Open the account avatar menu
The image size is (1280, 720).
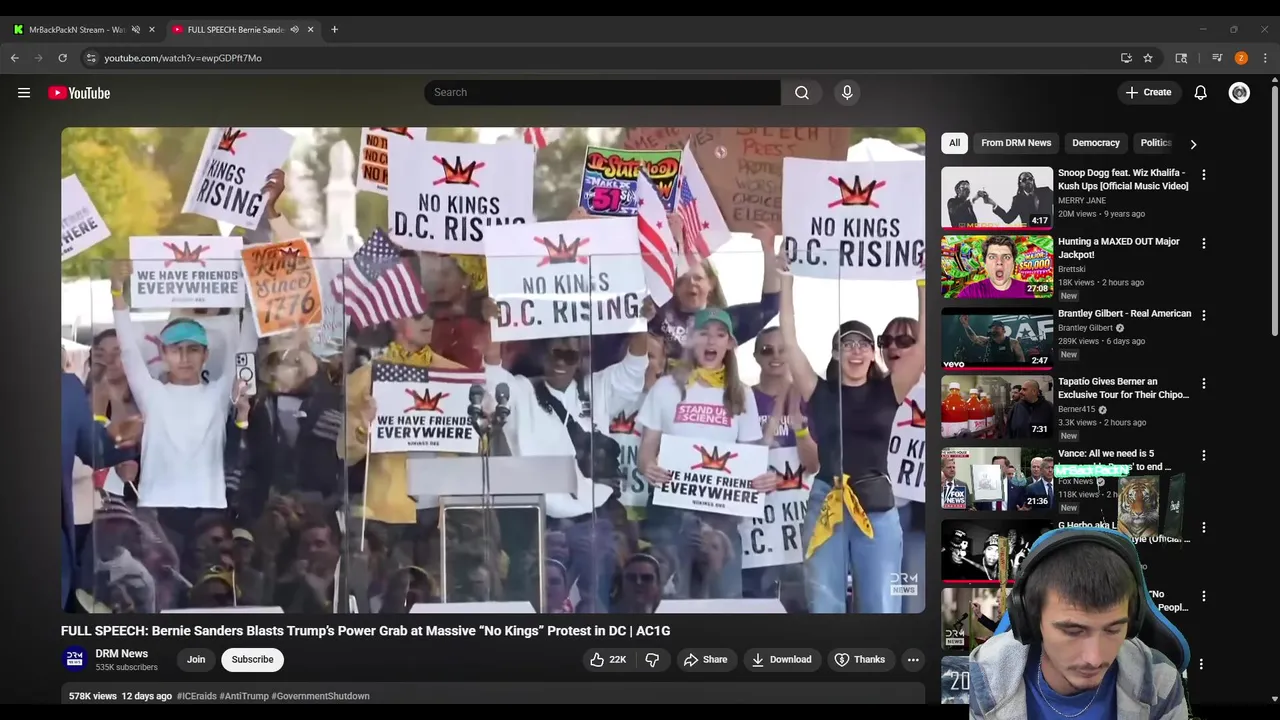click(x=1239, y=93)
